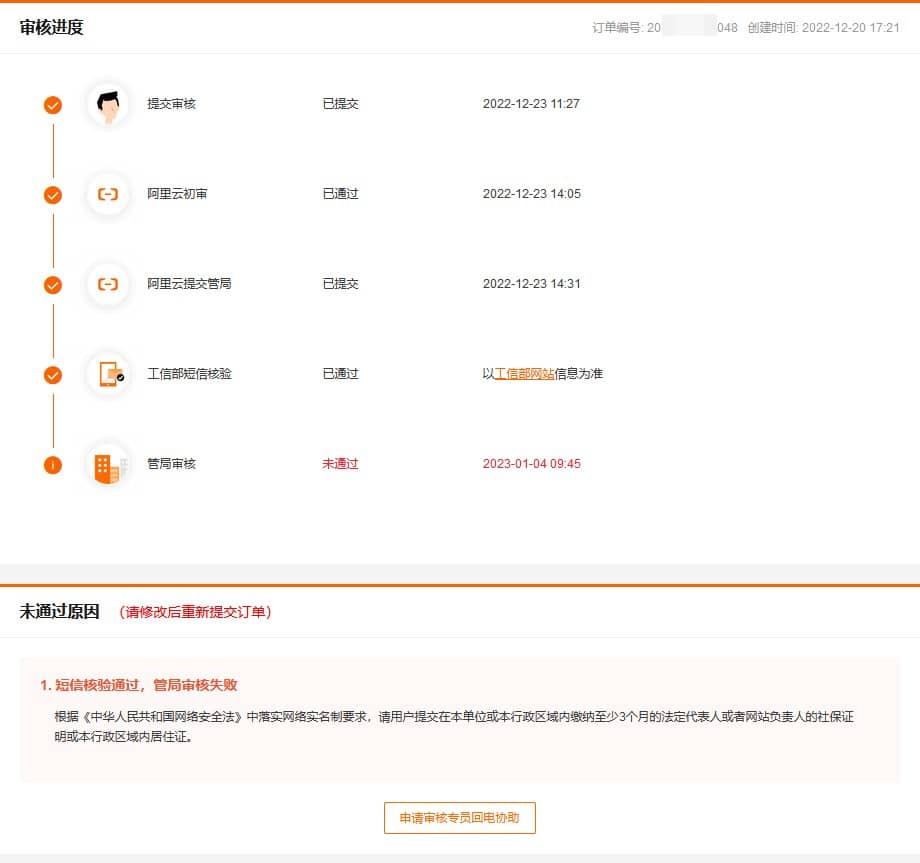Select the phone icon for 工信部短信核验

point(108,374)
